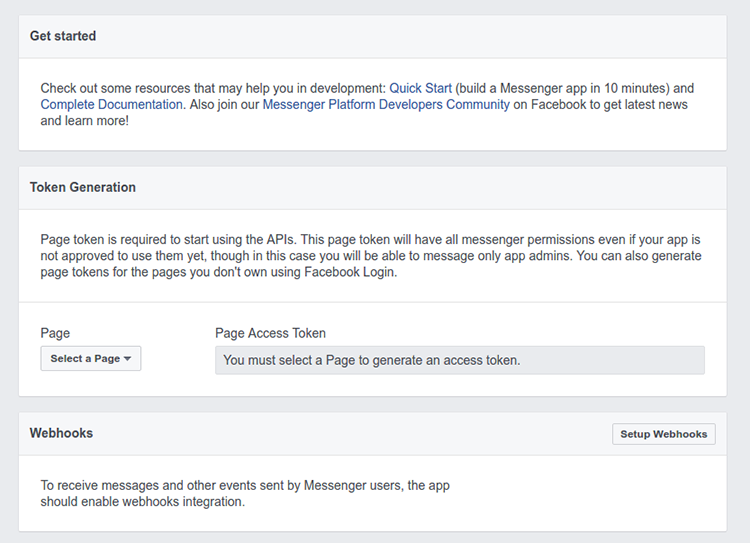
Task: Click the 'Facebook Login' text mention
Action: 349,272
